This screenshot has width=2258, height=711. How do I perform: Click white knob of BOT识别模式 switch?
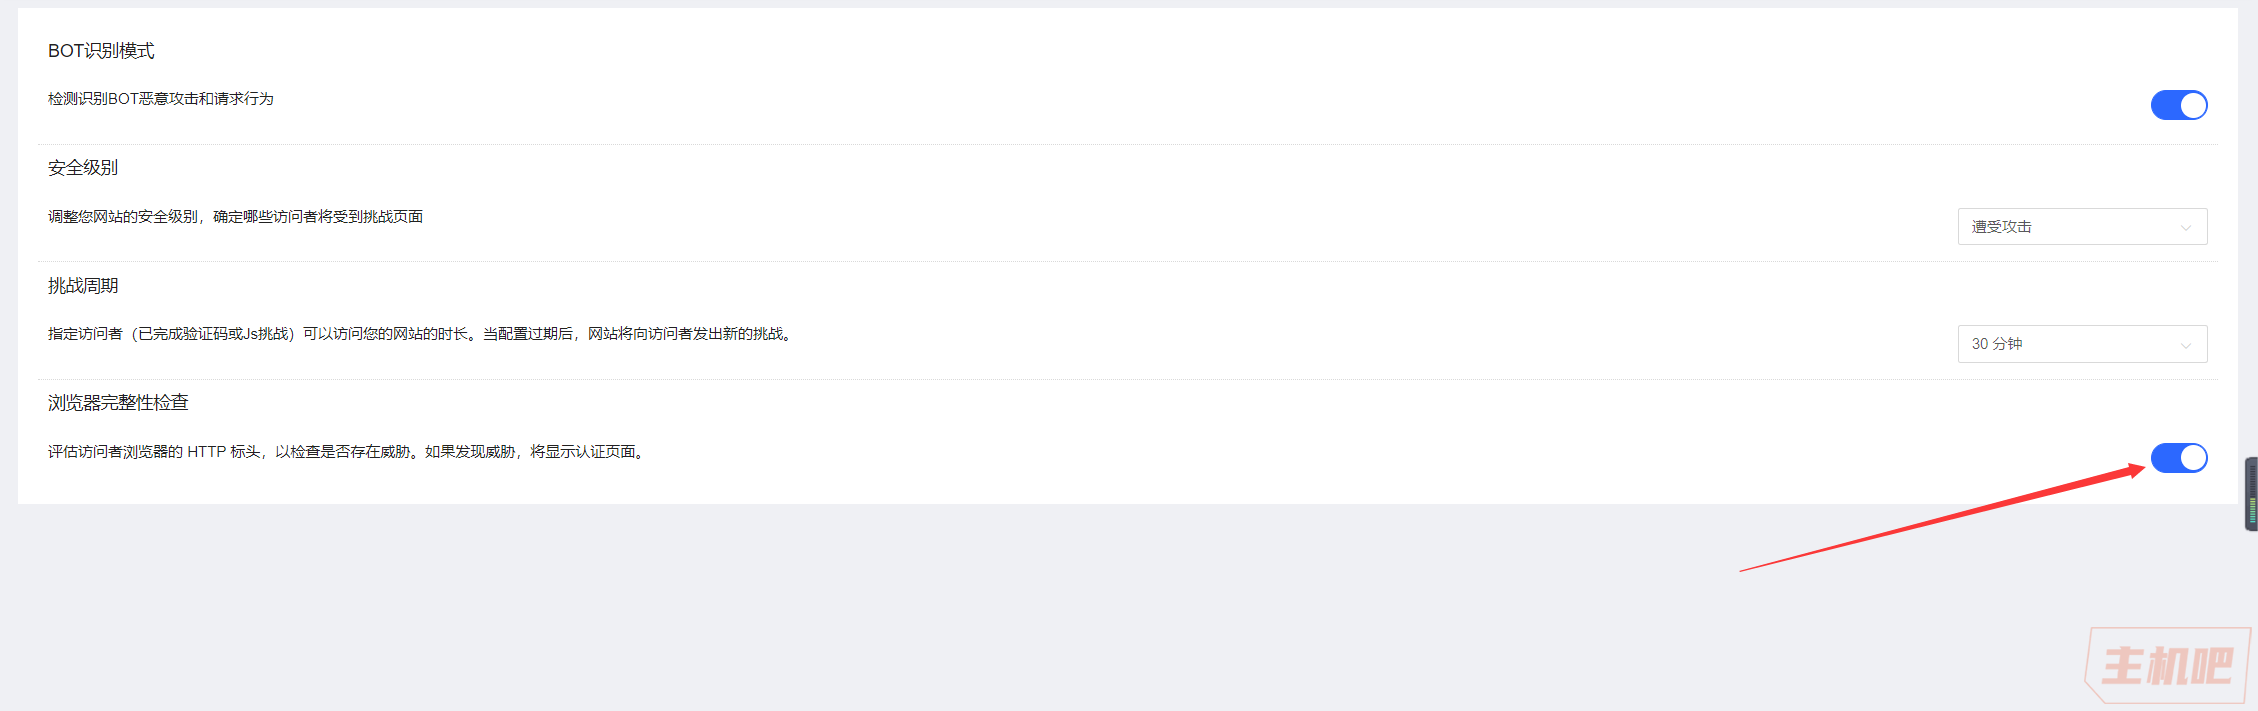(x=2193, y=105)
